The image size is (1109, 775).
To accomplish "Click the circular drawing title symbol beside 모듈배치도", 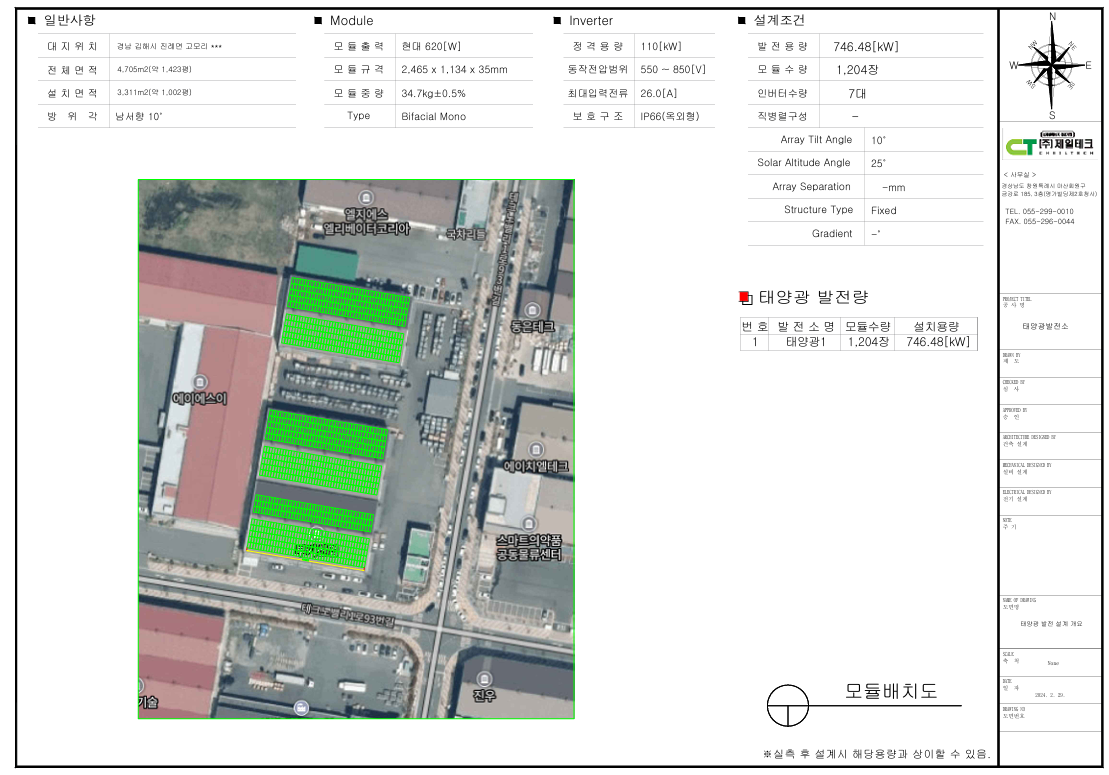I will click(x=787, y=706).
